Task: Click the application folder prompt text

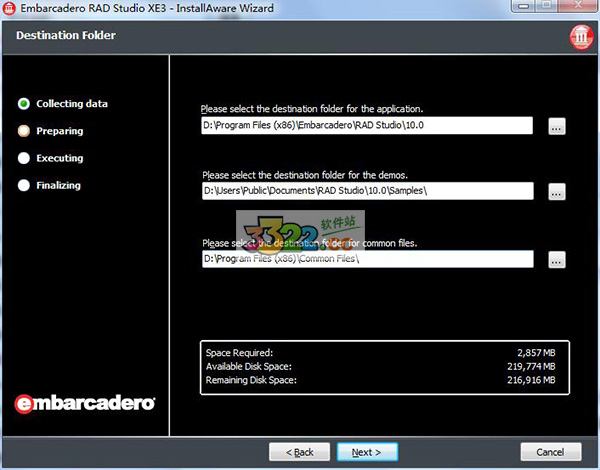Action: 312,109
